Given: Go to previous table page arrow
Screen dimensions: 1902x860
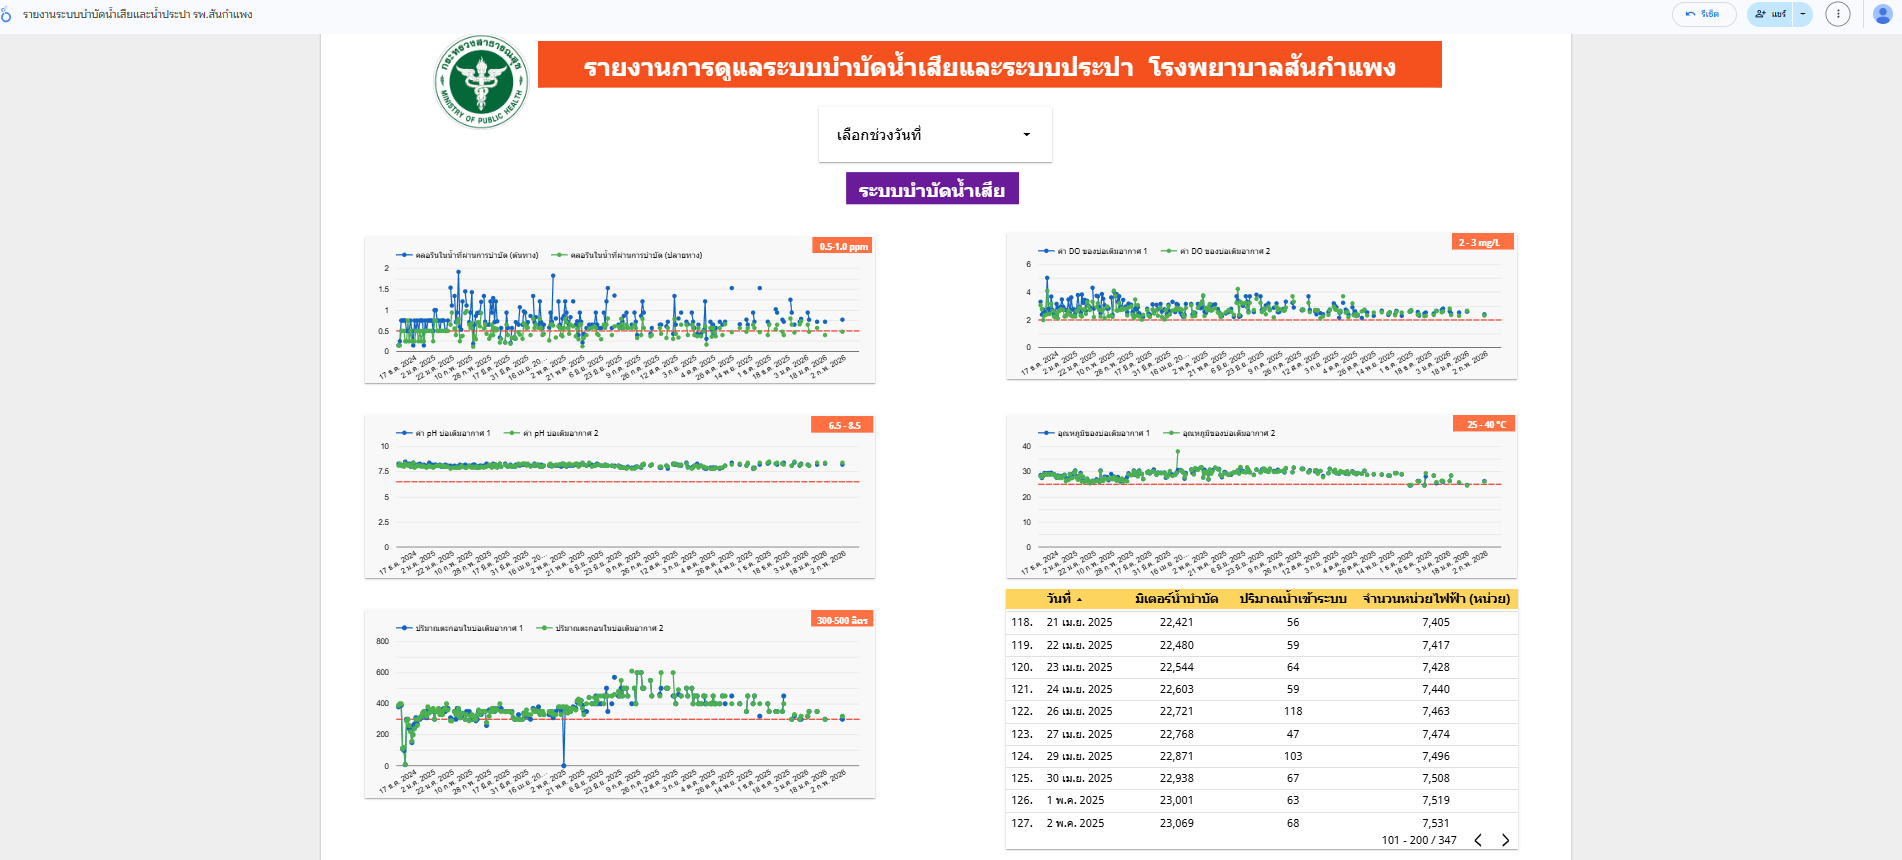Looking at the screenshot, I should point(1478,840).
